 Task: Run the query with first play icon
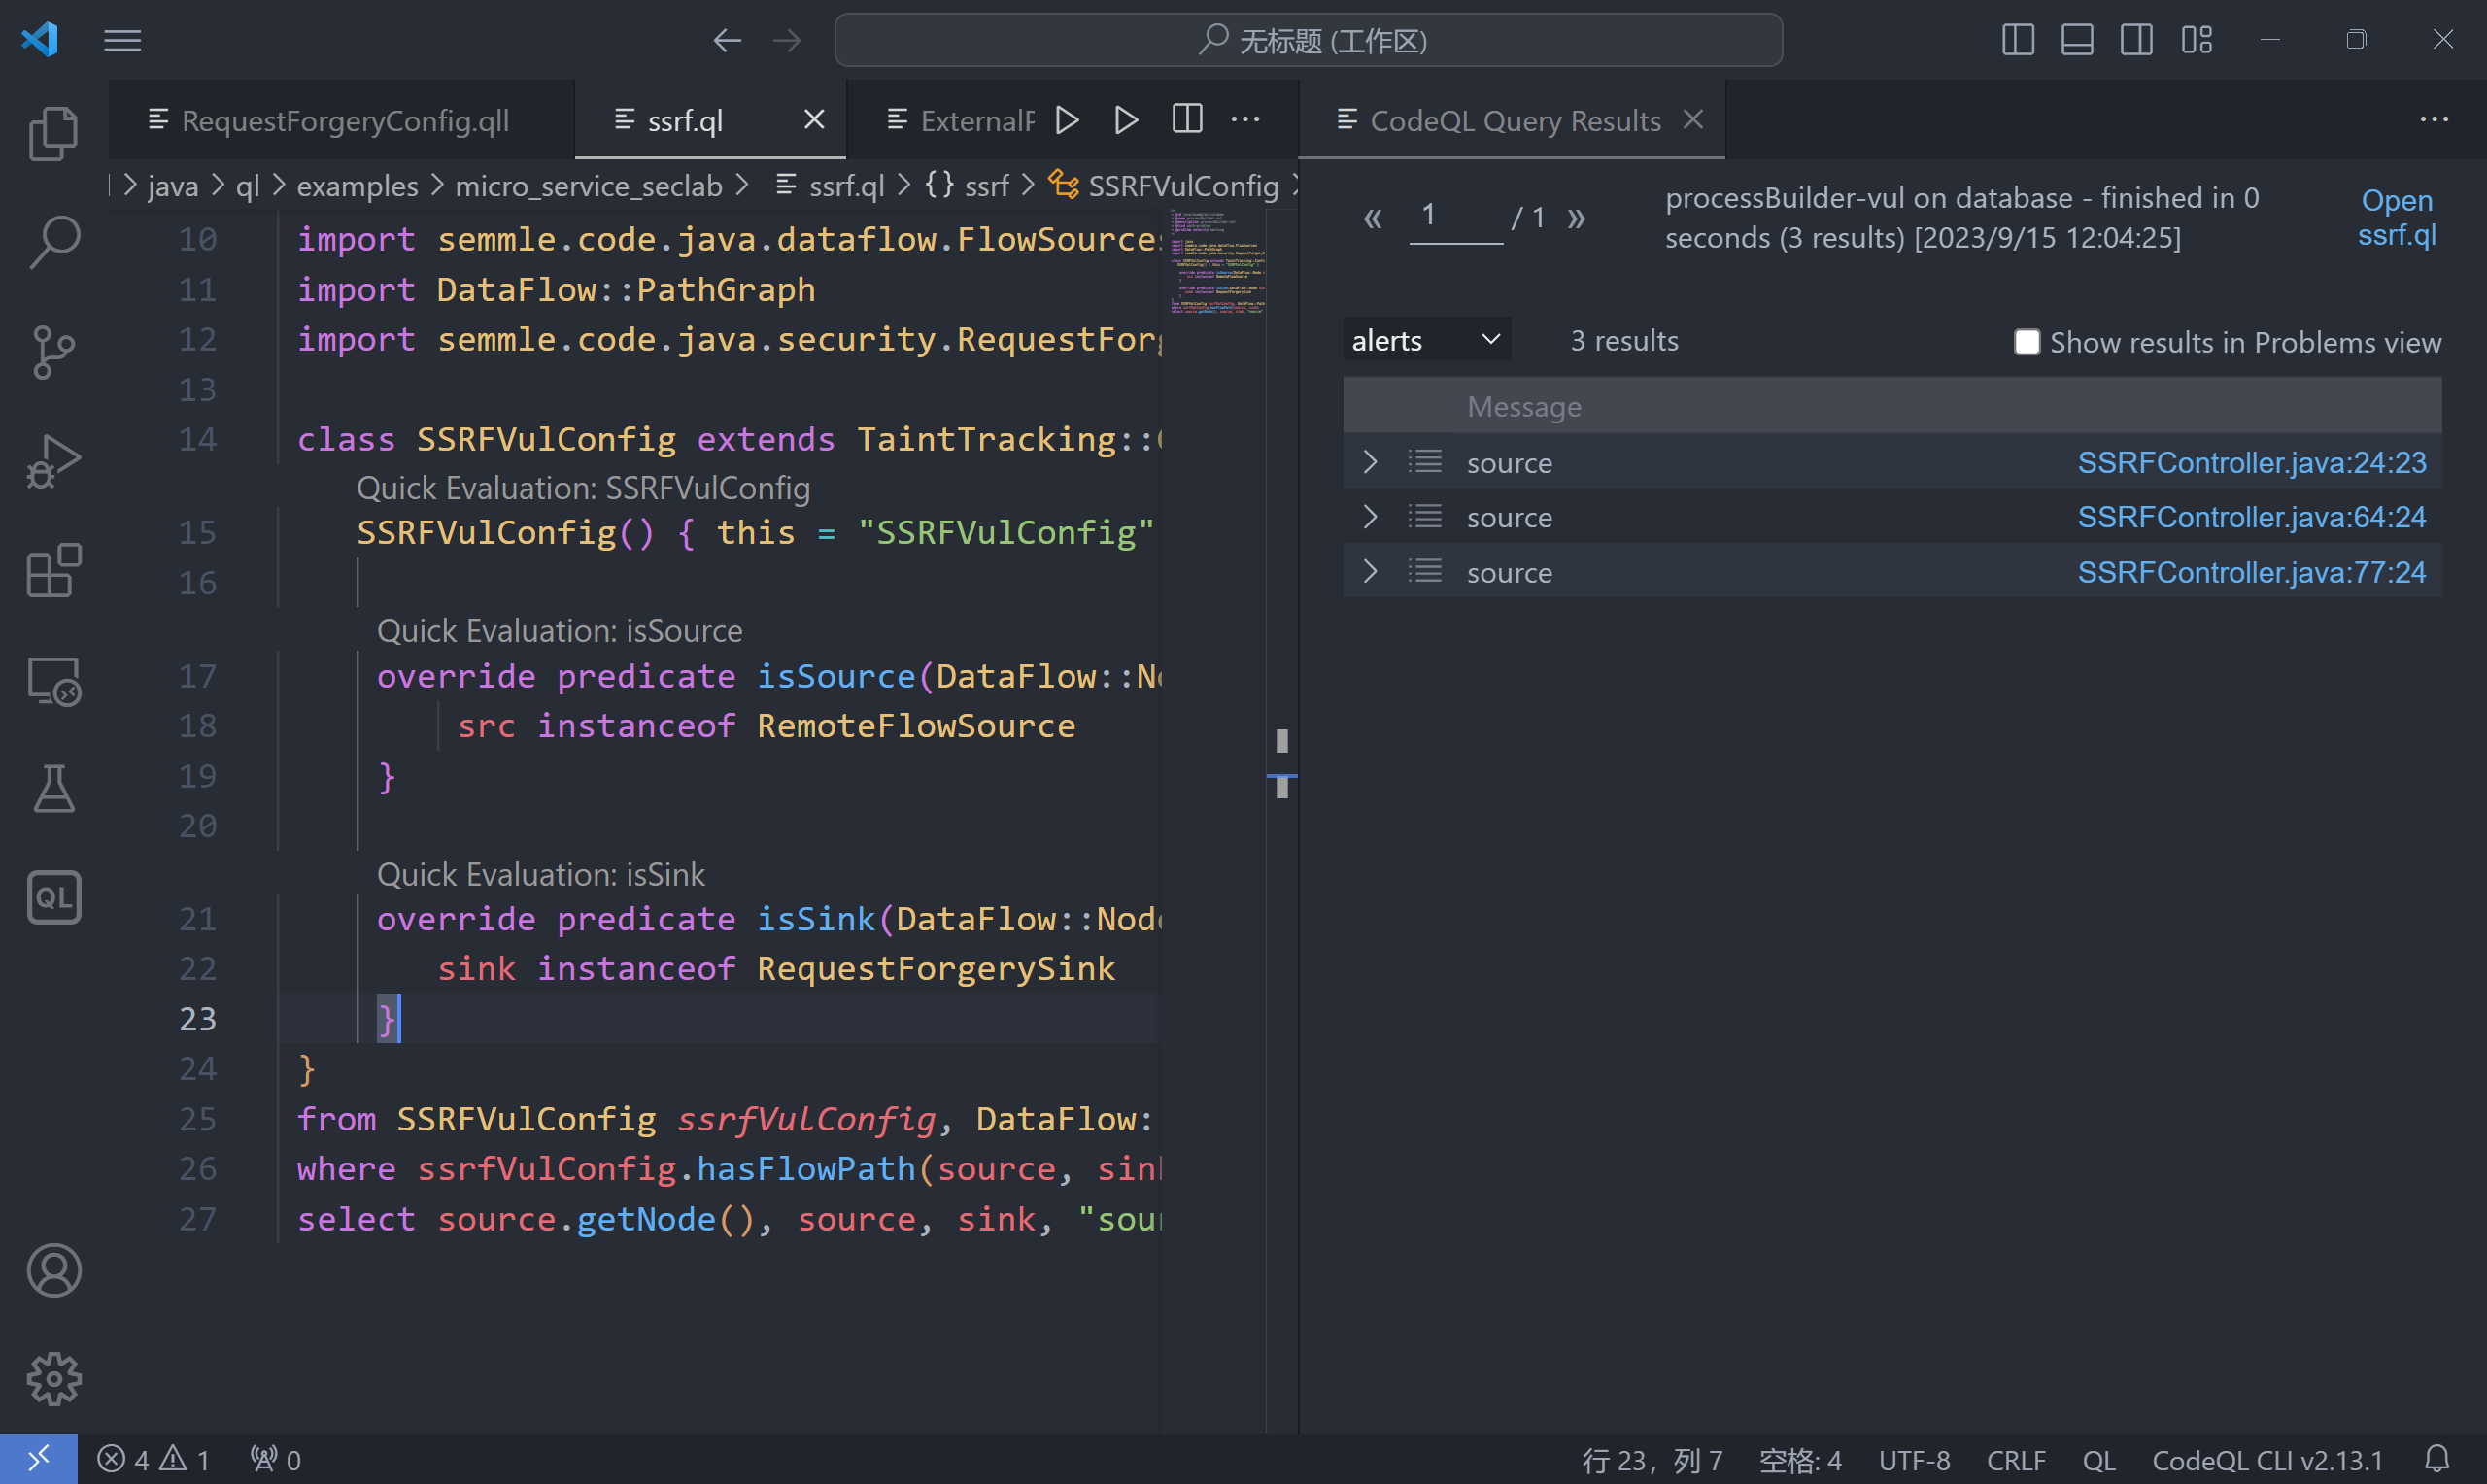coord(1067,120)
